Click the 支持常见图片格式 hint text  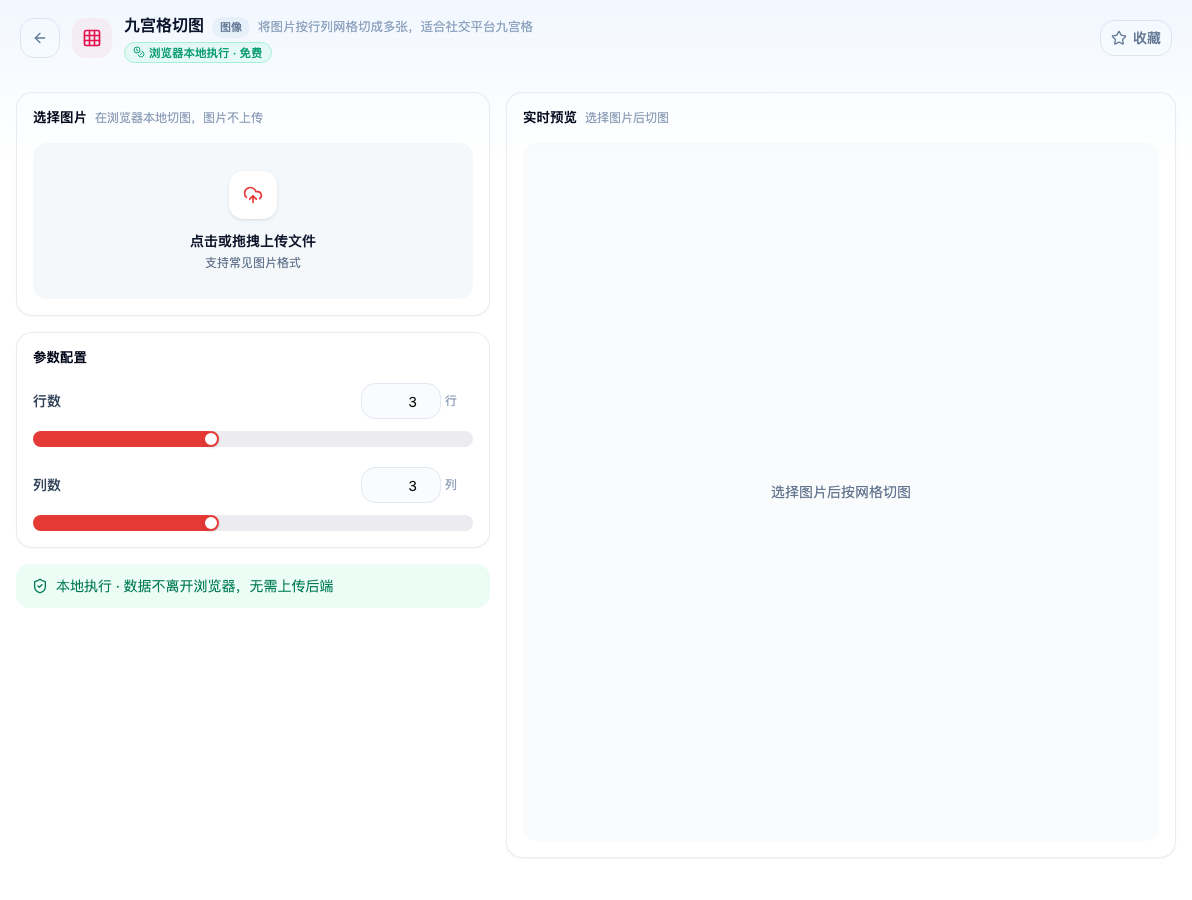click(x=253, y=262)
